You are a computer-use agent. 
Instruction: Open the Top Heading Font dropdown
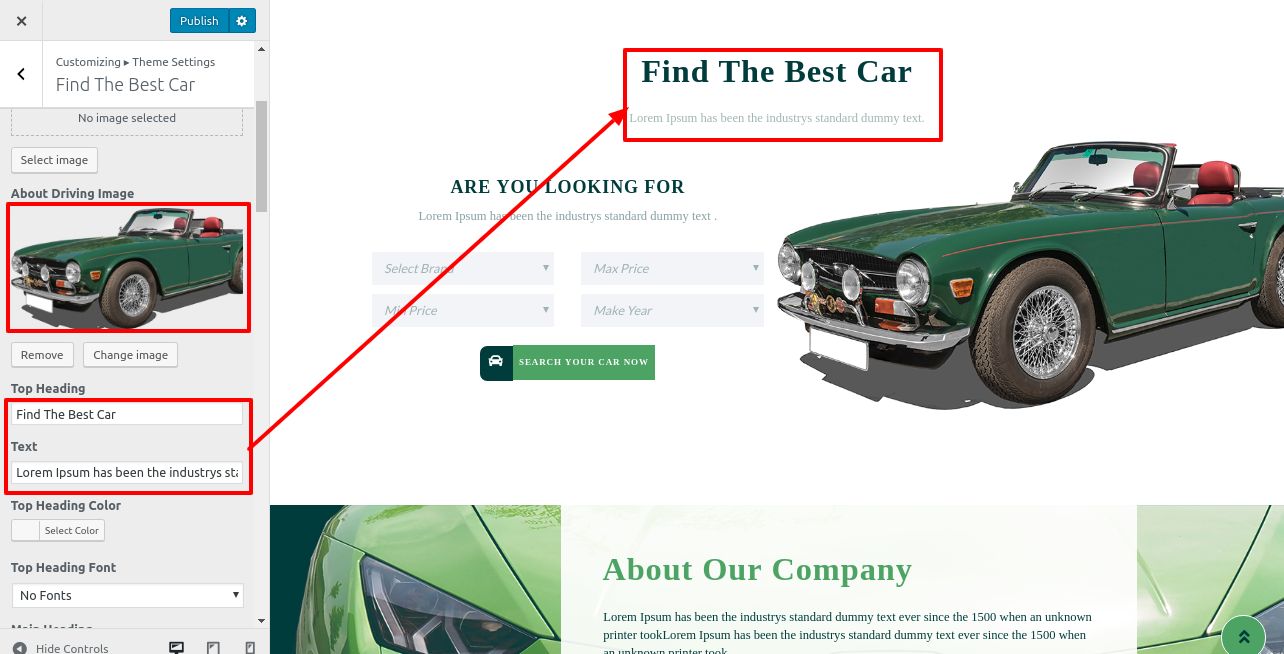click(128, 595)
